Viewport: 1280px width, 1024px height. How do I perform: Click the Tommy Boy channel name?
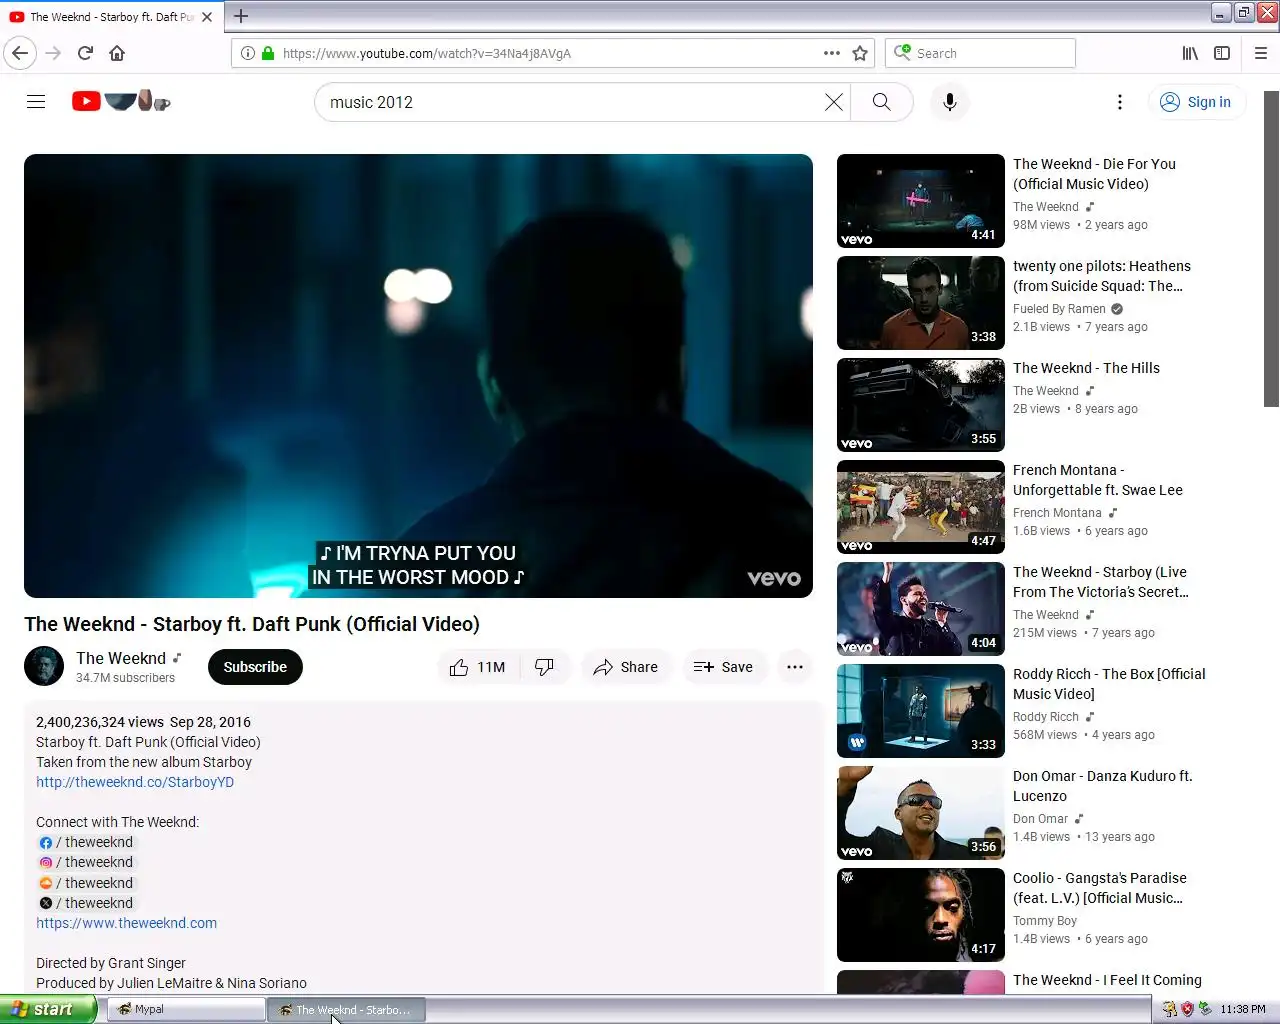coord(1045,921)
